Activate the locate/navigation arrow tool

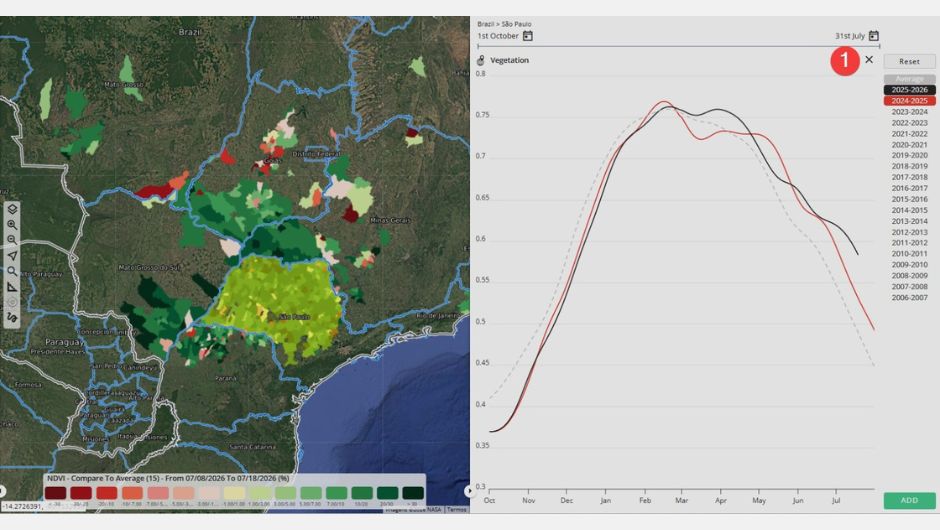pyautogui.click(x=12, y=255)
